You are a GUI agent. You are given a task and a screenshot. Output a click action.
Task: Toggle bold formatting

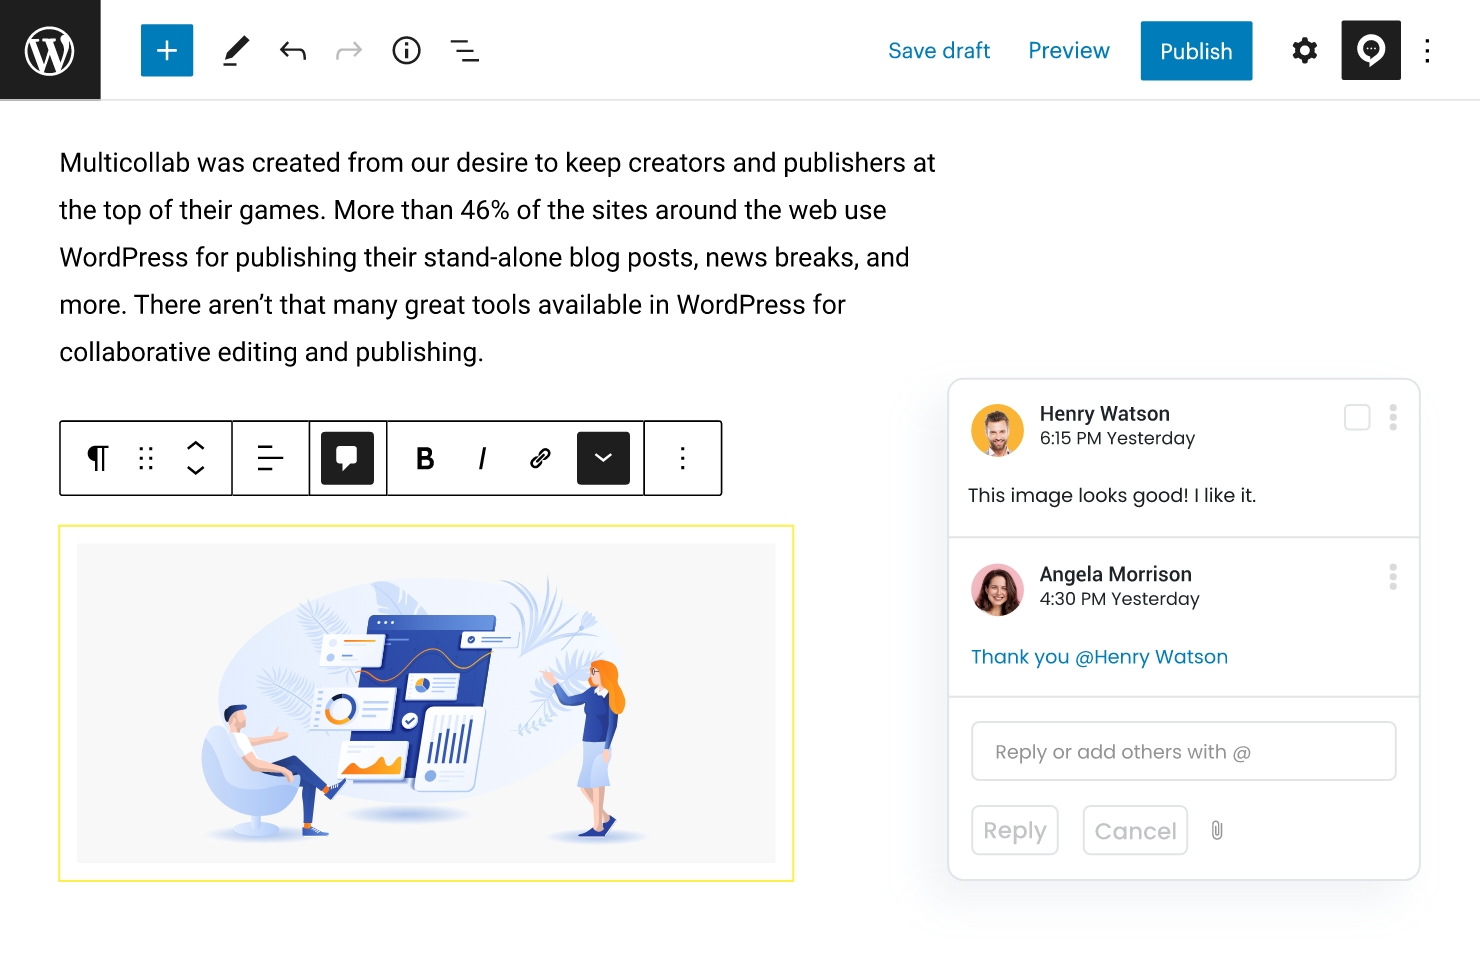425,458
